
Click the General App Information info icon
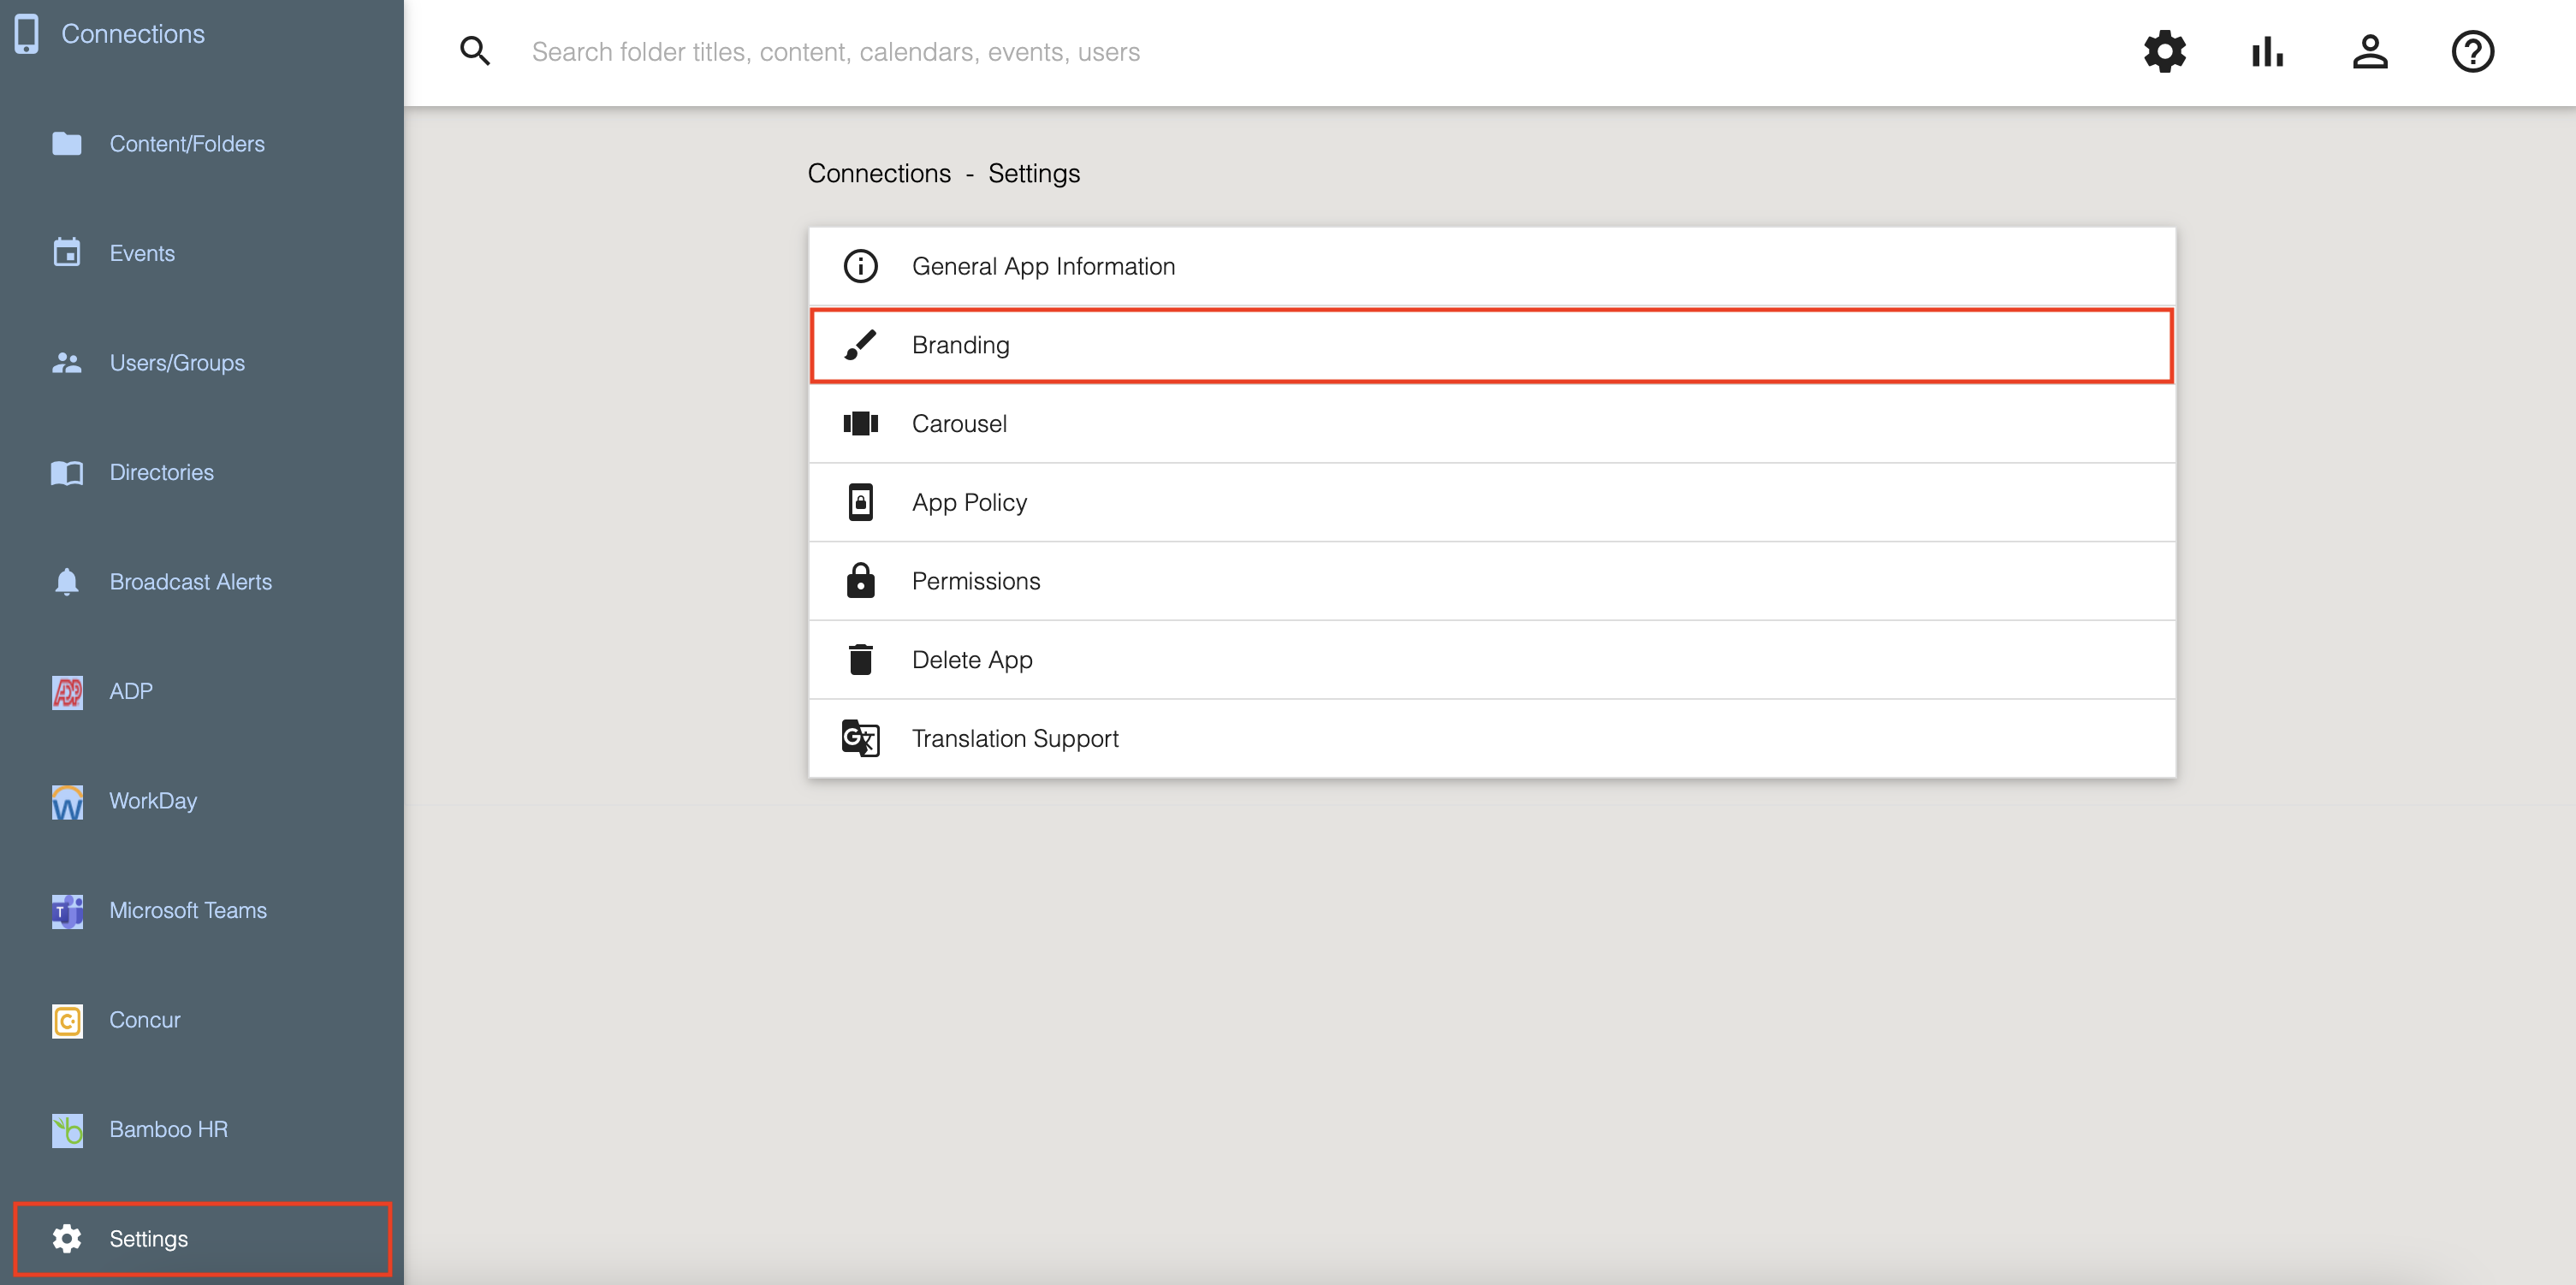click(860, 266)
